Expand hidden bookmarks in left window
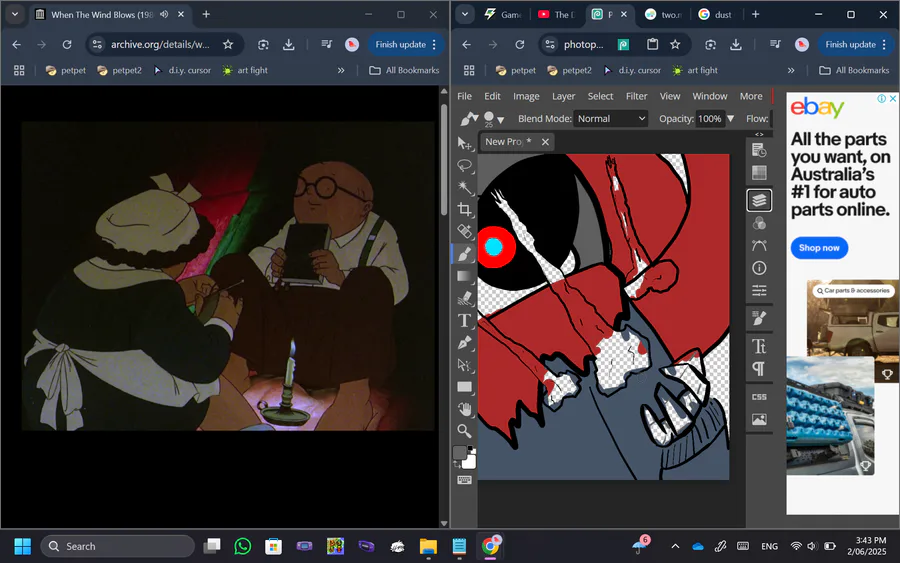This screenshot has width=900, height=563. pos(341,70)
